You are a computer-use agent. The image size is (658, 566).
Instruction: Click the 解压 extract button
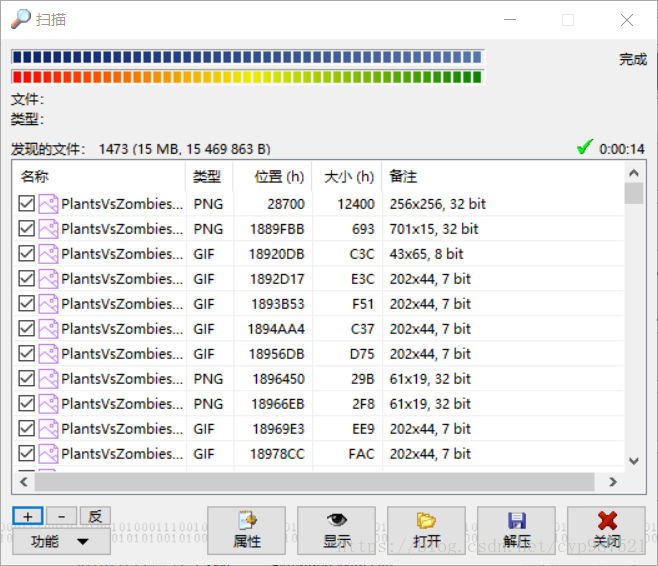[517, 531]
